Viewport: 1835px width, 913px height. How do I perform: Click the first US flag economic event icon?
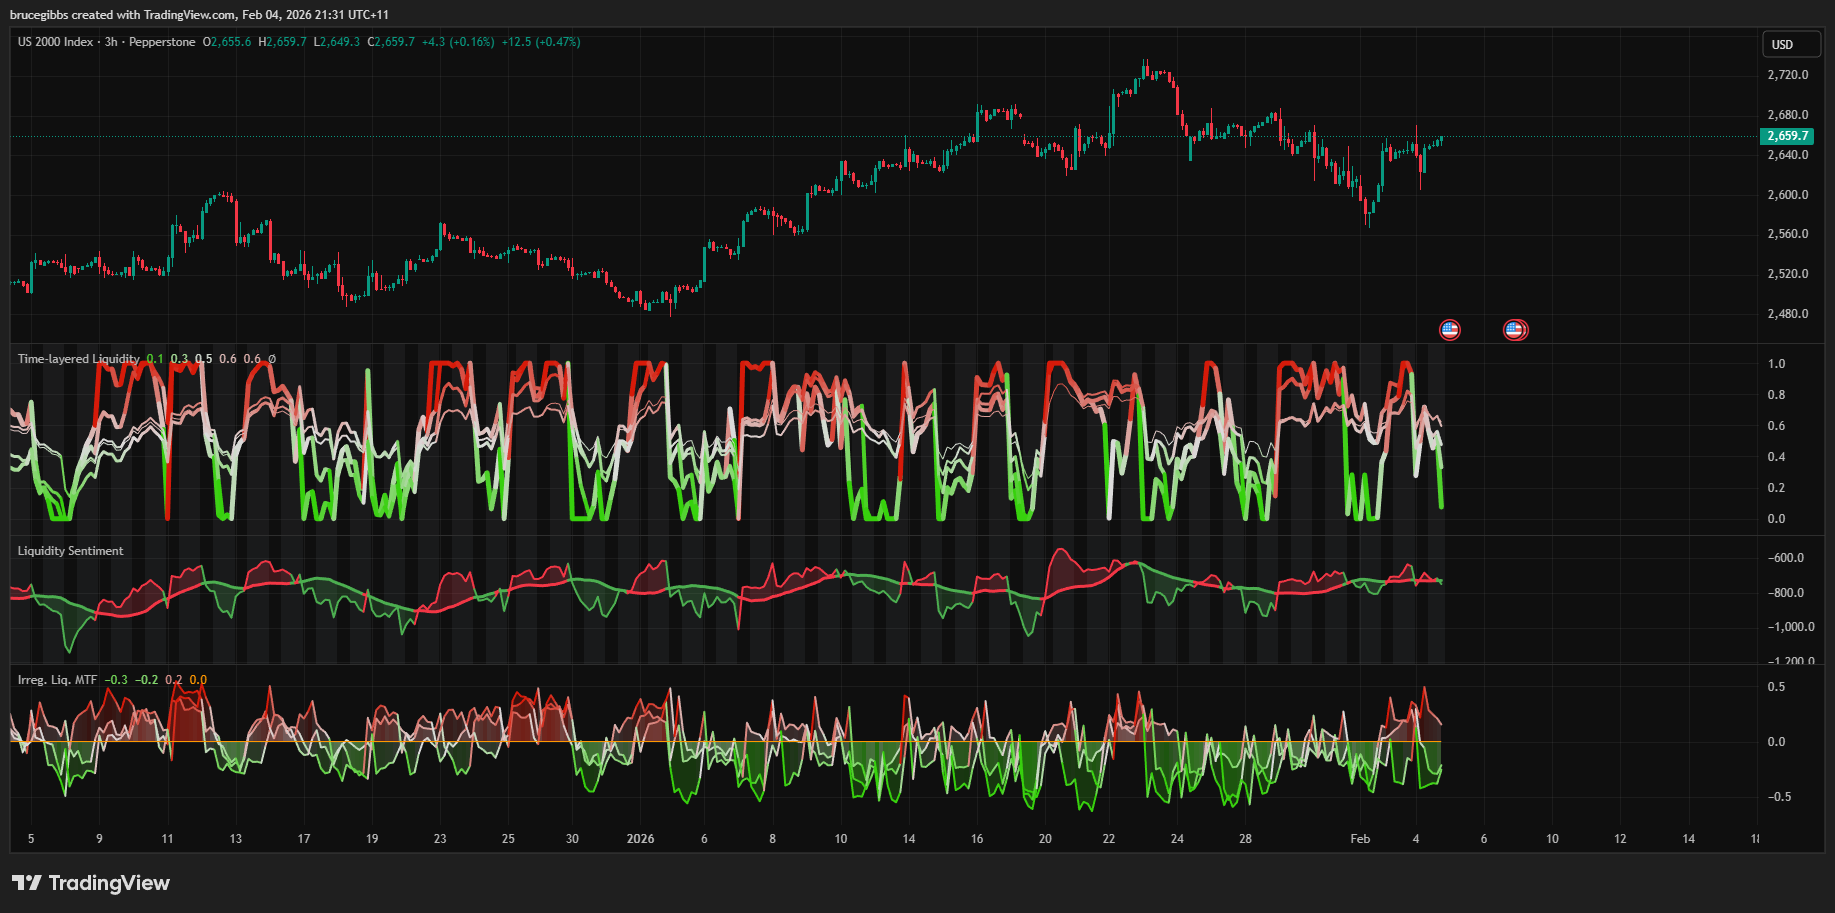click(1449, 329)
